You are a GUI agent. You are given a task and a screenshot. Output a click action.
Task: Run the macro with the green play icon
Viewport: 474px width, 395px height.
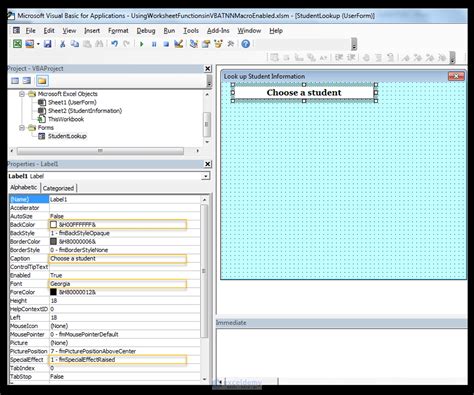coord(142,44)
